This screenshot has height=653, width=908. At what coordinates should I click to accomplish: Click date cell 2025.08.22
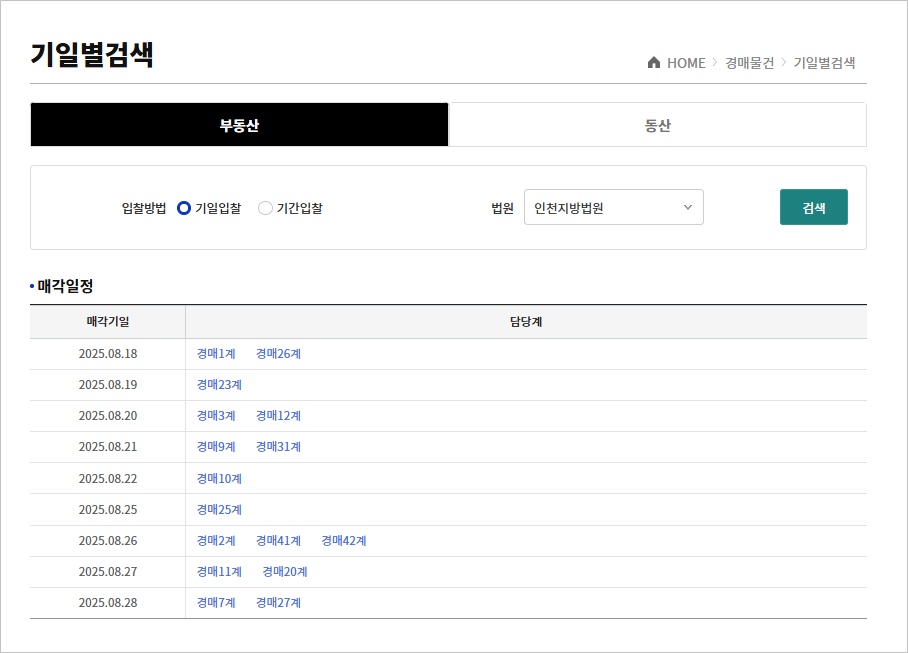pyautogui.click(x=108, y=479)
